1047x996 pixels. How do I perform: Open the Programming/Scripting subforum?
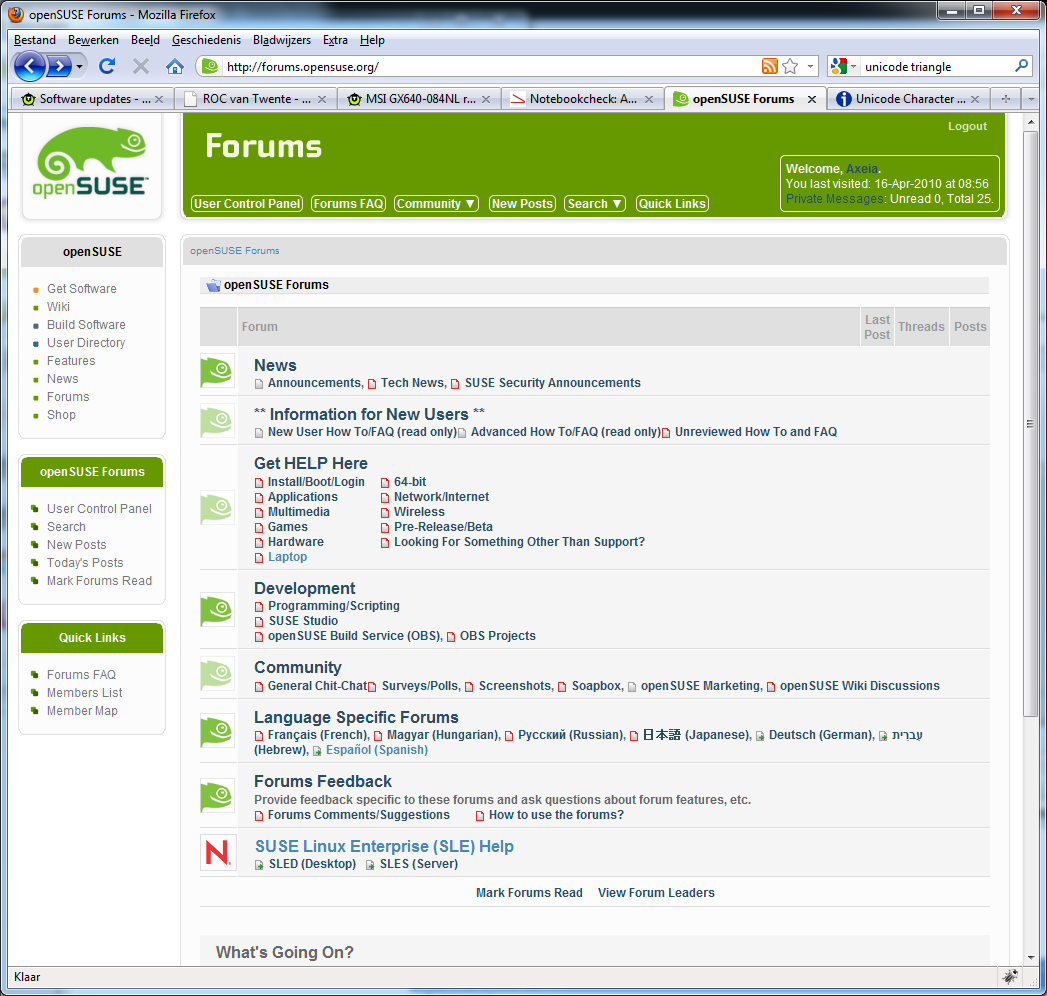(x=334, y=606)
